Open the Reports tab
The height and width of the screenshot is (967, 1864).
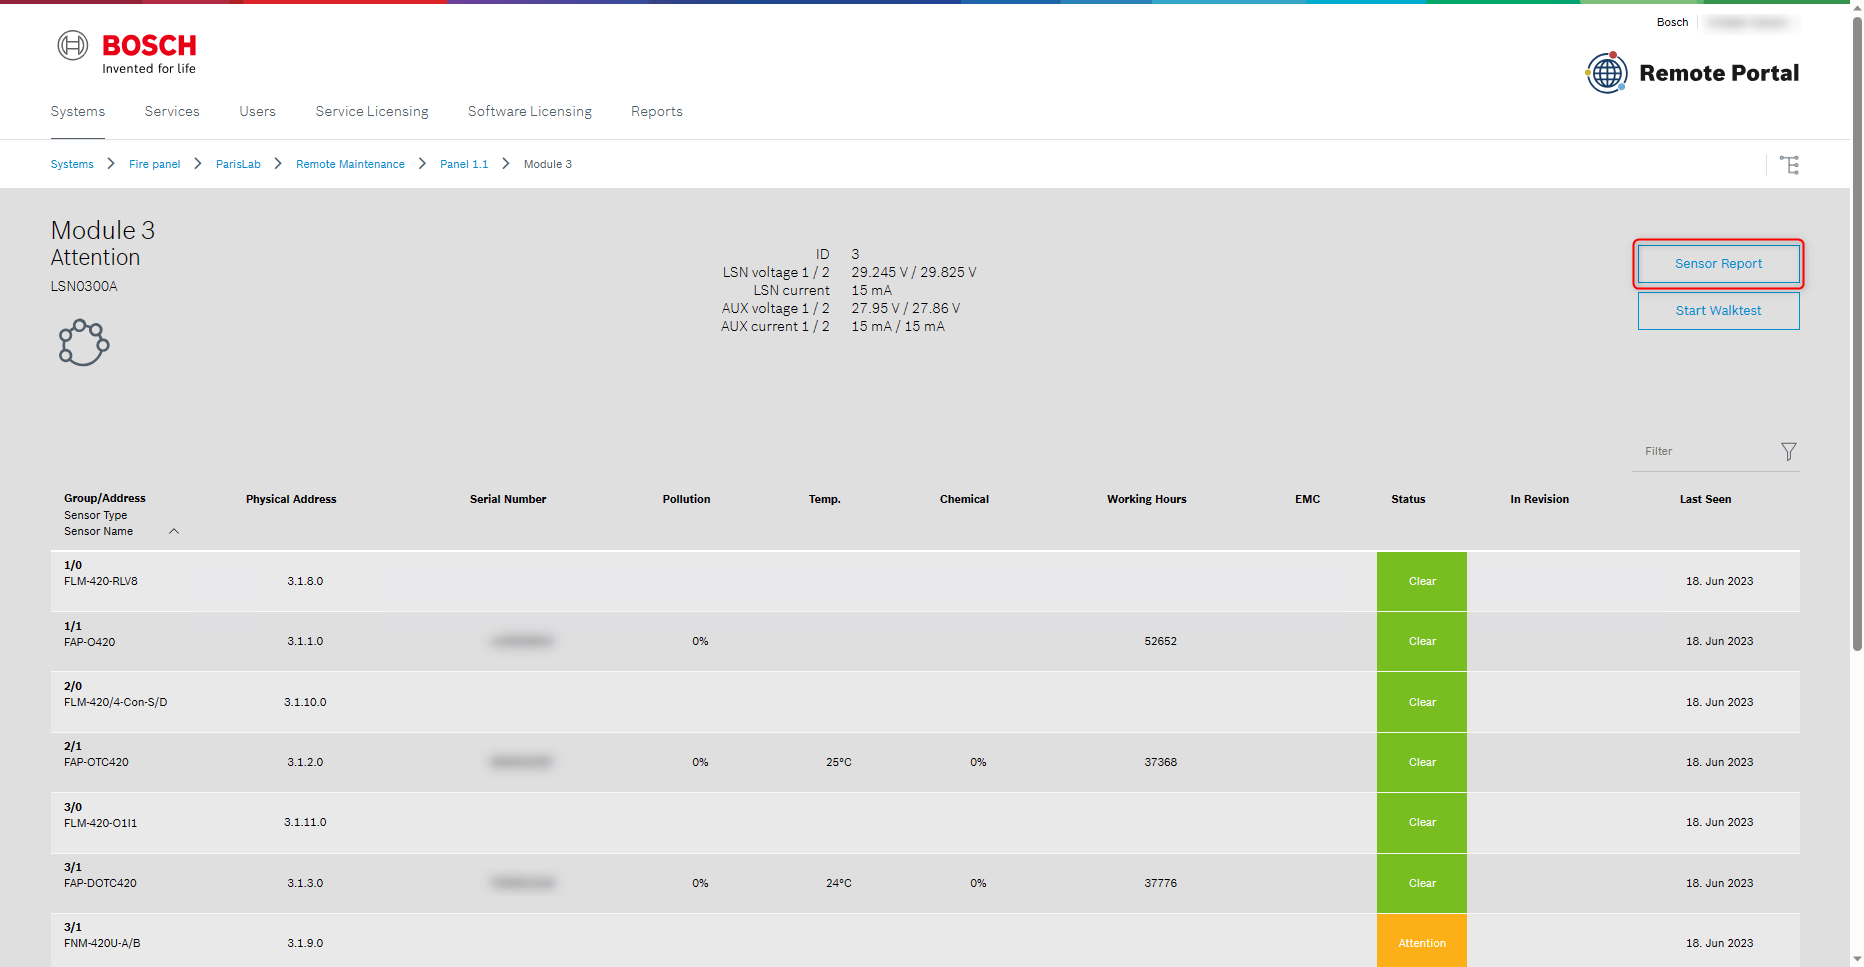click(656, 112)
